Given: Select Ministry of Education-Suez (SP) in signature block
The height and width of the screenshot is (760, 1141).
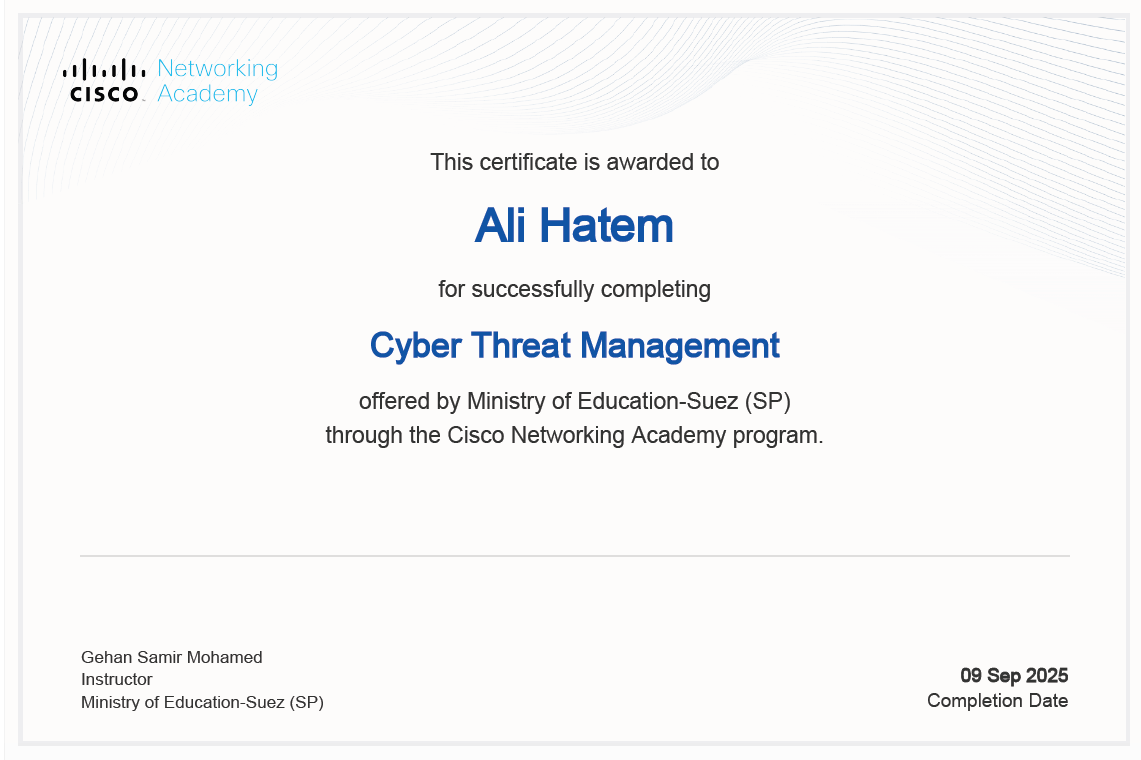Looking at the screenshot, I should (202, 702).
